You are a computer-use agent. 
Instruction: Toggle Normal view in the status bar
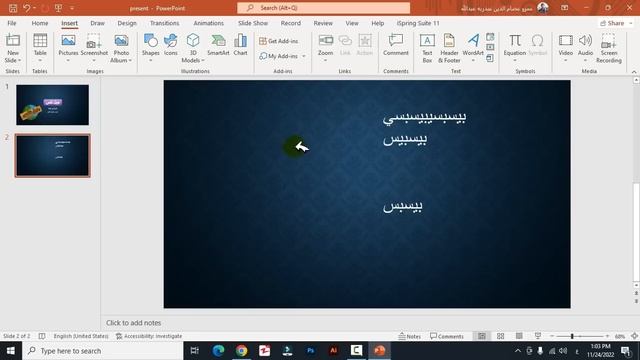tap(482, 336)
